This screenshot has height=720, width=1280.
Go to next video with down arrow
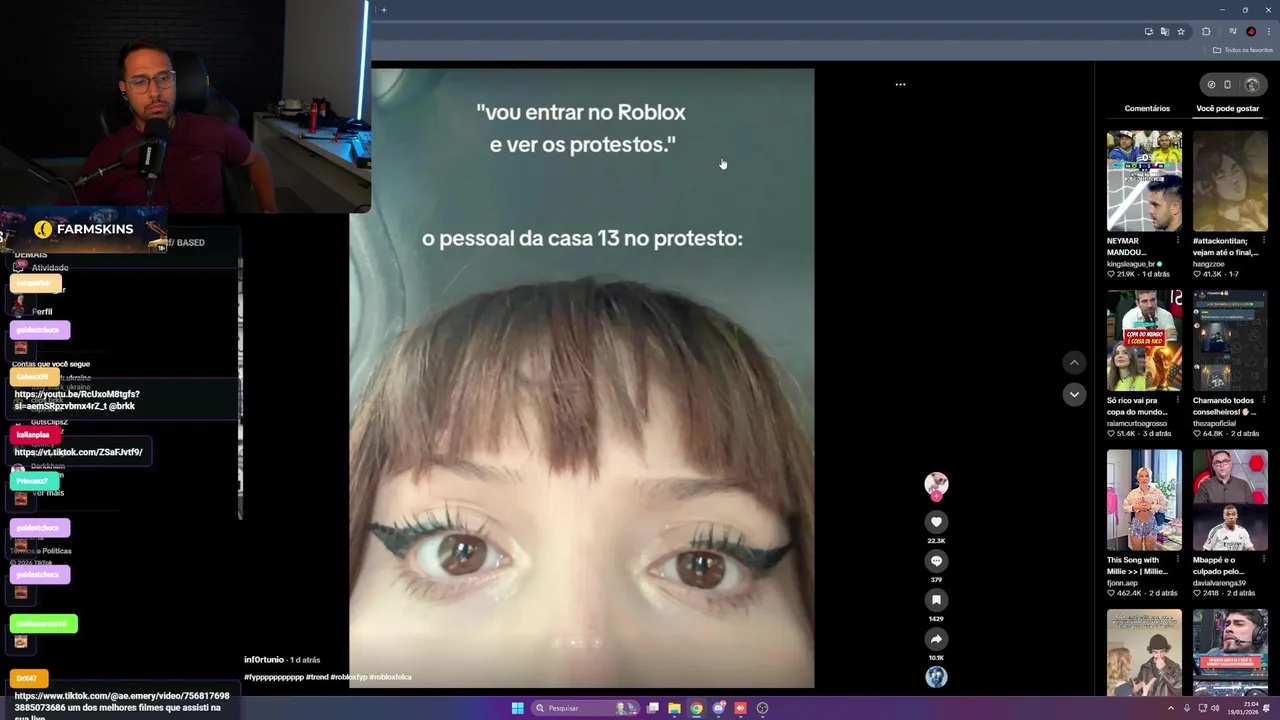1074,394
